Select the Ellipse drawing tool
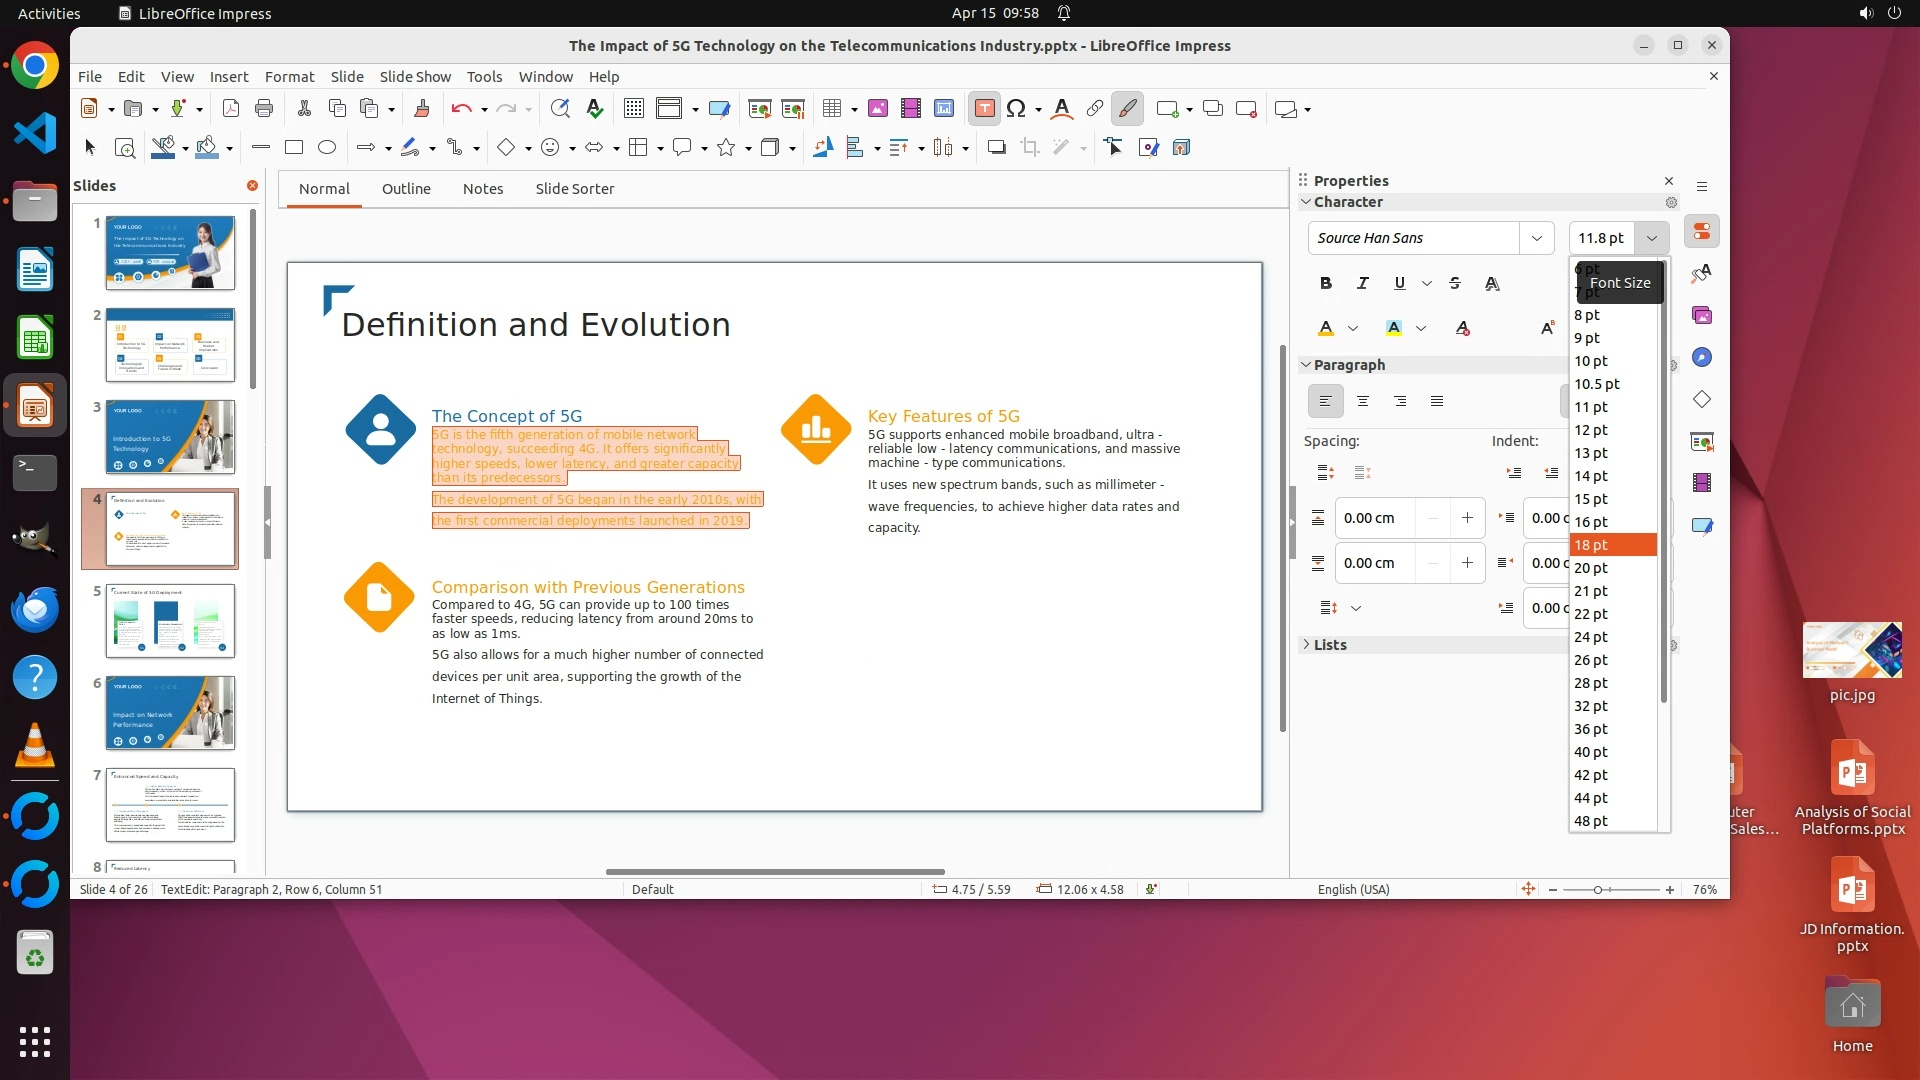The image size is (1920, 1080). tap(327, 148)
